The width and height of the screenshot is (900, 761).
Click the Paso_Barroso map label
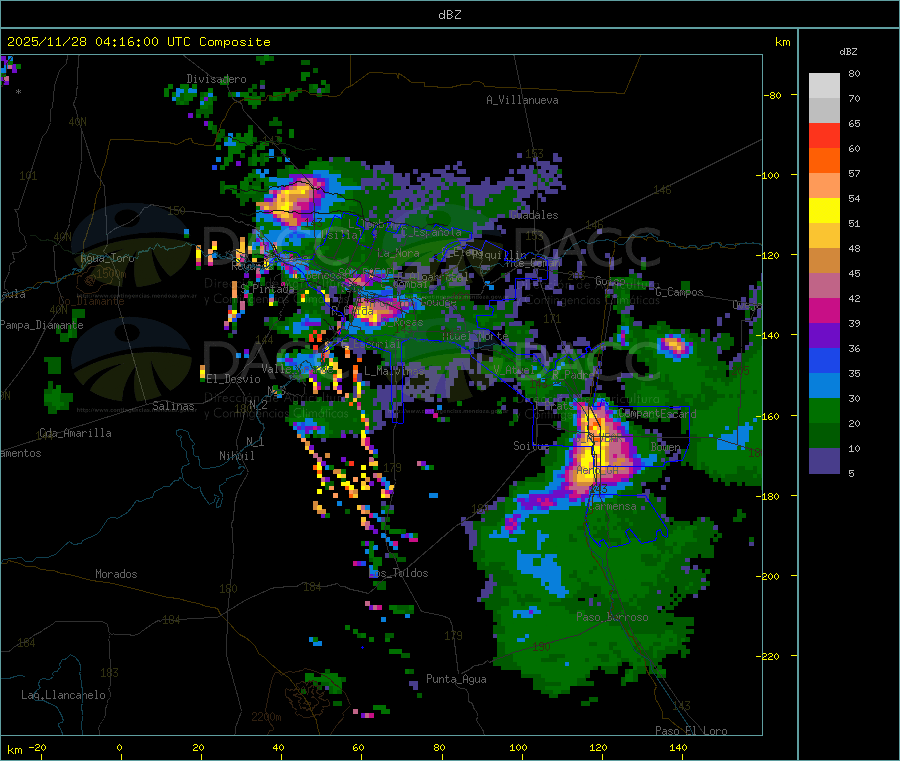click(x=612, y=617)
